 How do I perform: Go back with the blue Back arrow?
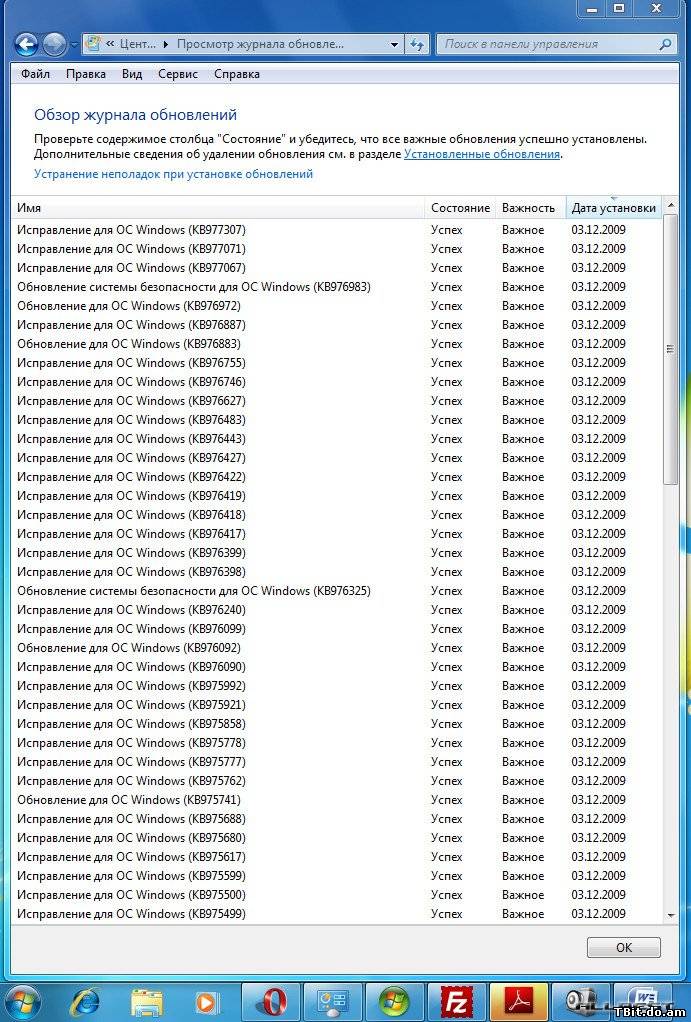[26, 44]
